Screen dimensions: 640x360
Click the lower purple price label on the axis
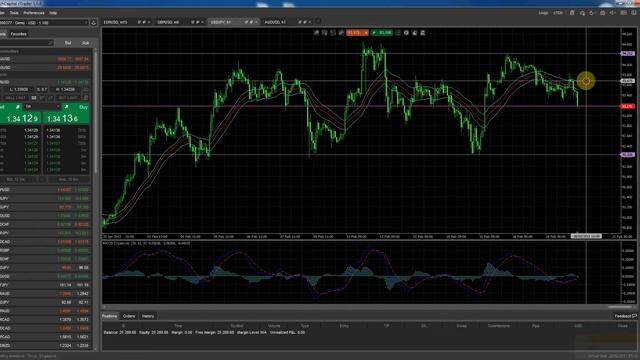point(627,155)
